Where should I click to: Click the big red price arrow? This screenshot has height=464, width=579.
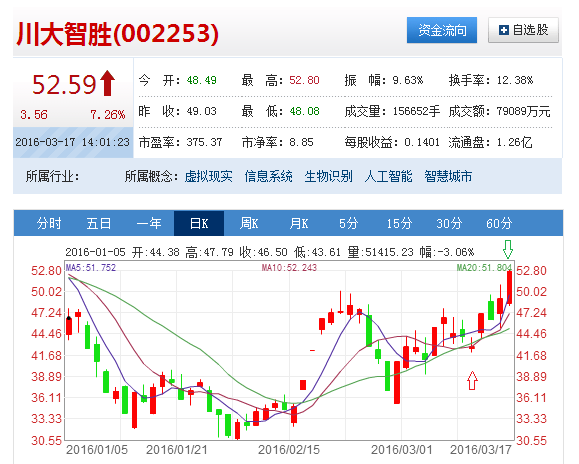[x=107, y=83]
